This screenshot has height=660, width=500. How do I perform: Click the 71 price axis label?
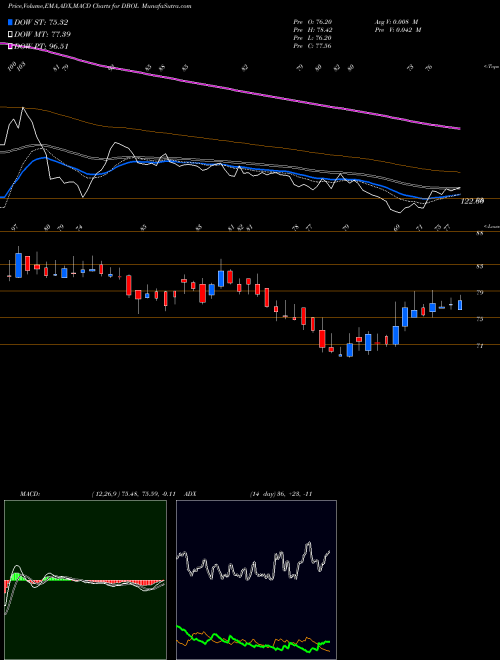[x=480, y=346]
